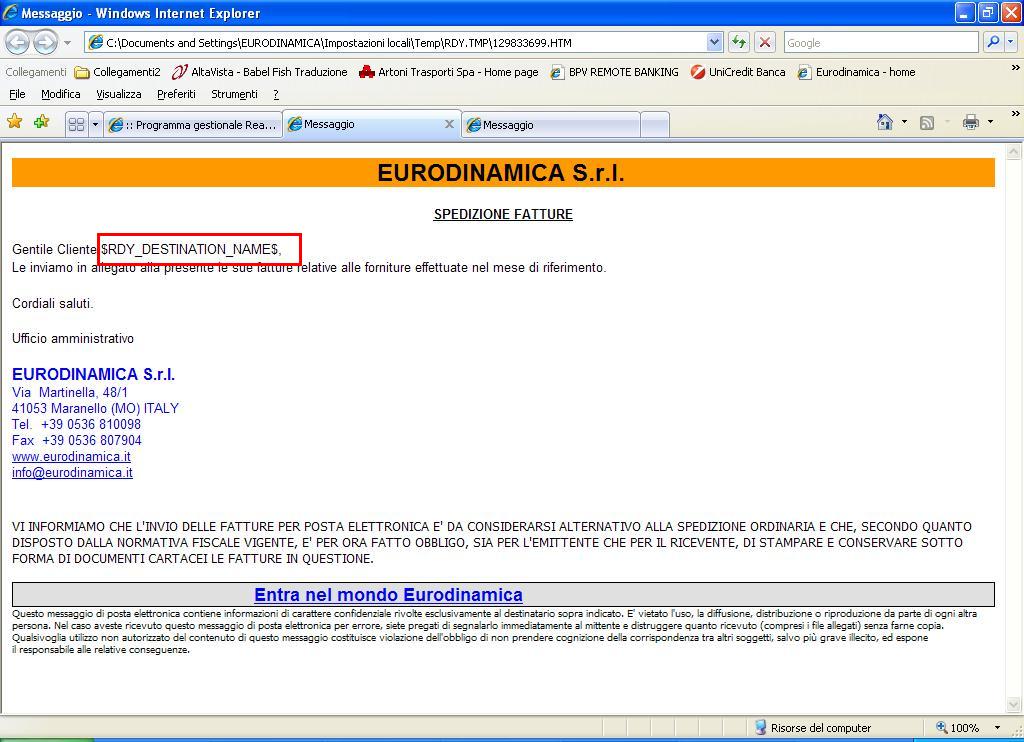The width and height of the screenshot is (1024, 742).
Task: Open the Preferiti menu
Action: coord(176,94)
